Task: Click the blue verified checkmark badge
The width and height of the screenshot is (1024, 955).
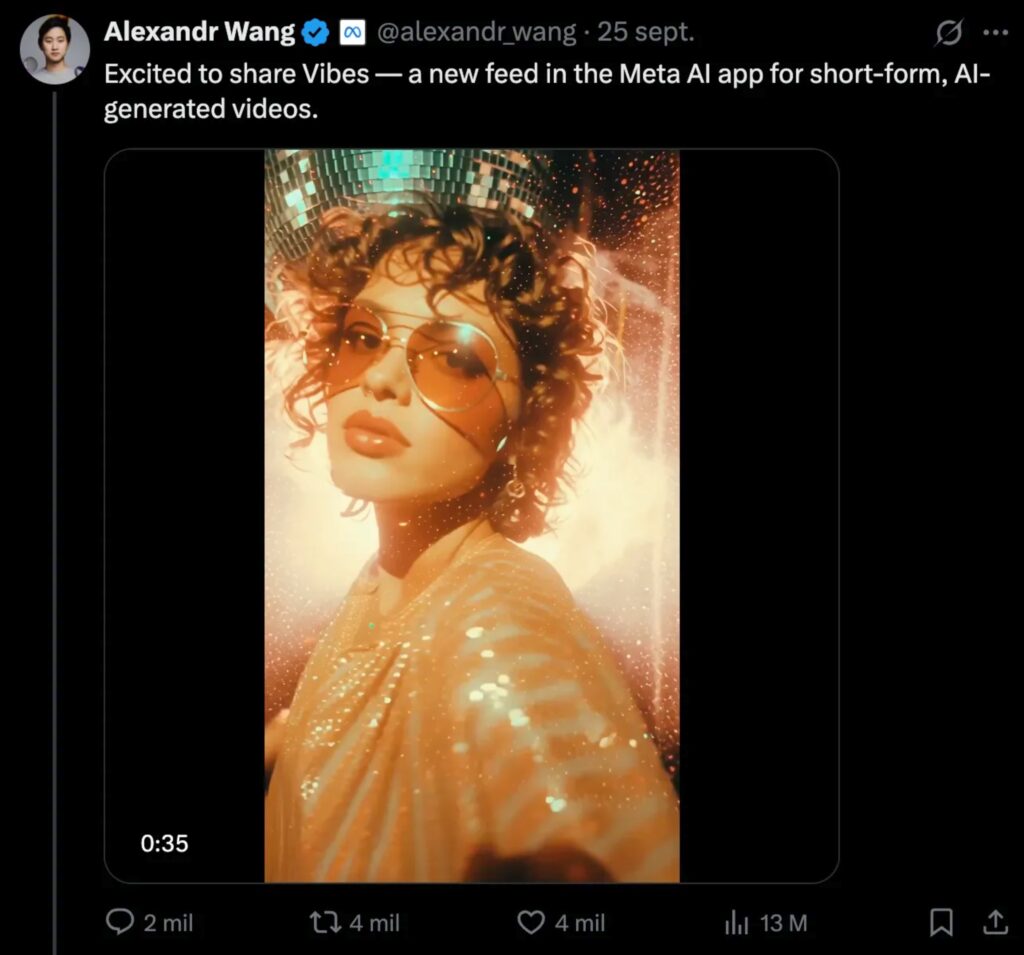Action: [x=316, y=33]
